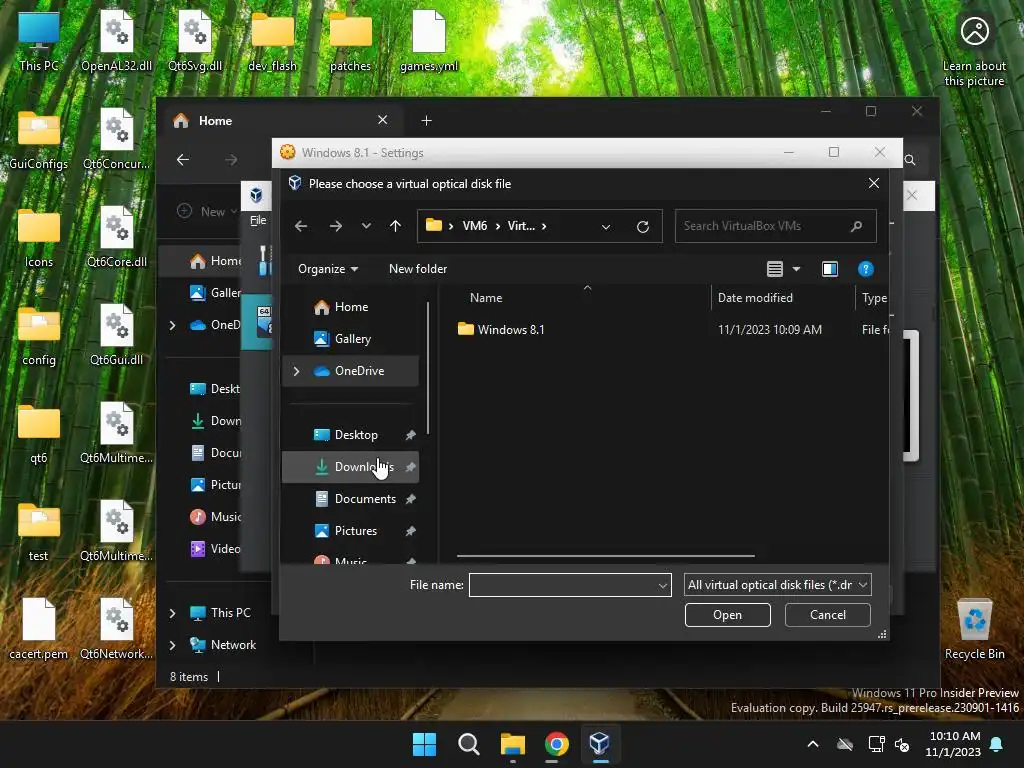Select Qt6Svg.dll on desktop
The width and height of the screenshot is (1024, 768).
click(195, 40)
